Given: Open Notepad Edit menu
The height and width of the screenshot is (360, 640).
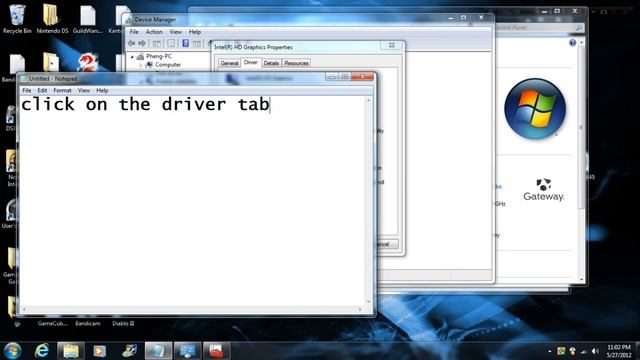Looking at the screenshot, I should click(x=42, y=90).
